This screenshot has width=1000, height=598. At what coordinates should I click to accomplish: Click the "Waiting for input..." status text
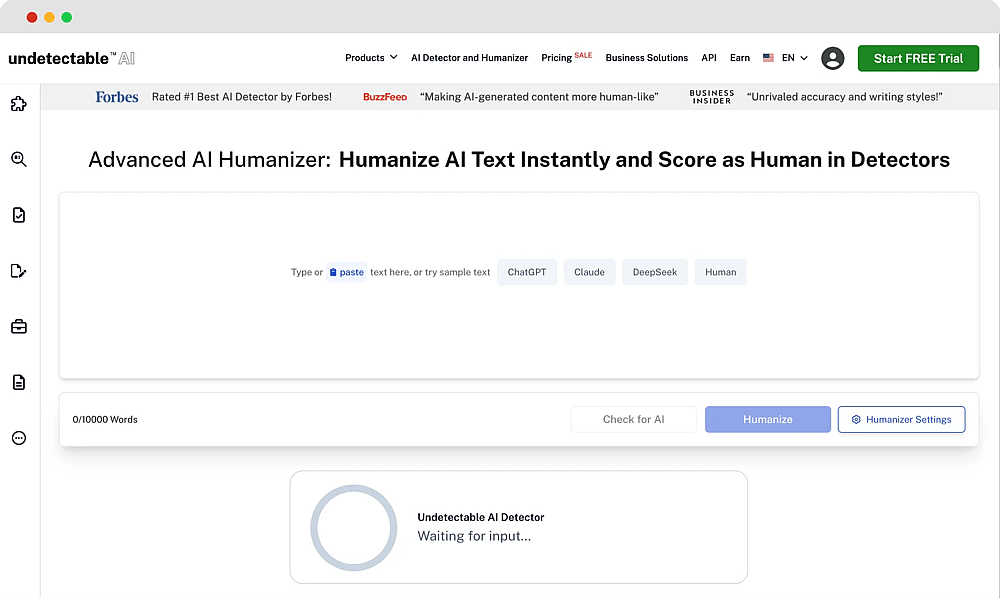(474, 536)
